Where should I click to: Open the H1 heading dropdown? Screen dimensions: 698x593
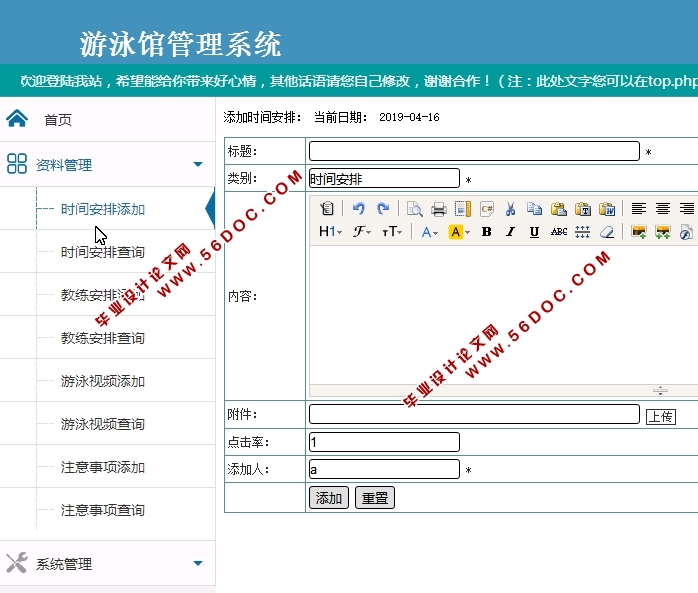click(330, 232)
